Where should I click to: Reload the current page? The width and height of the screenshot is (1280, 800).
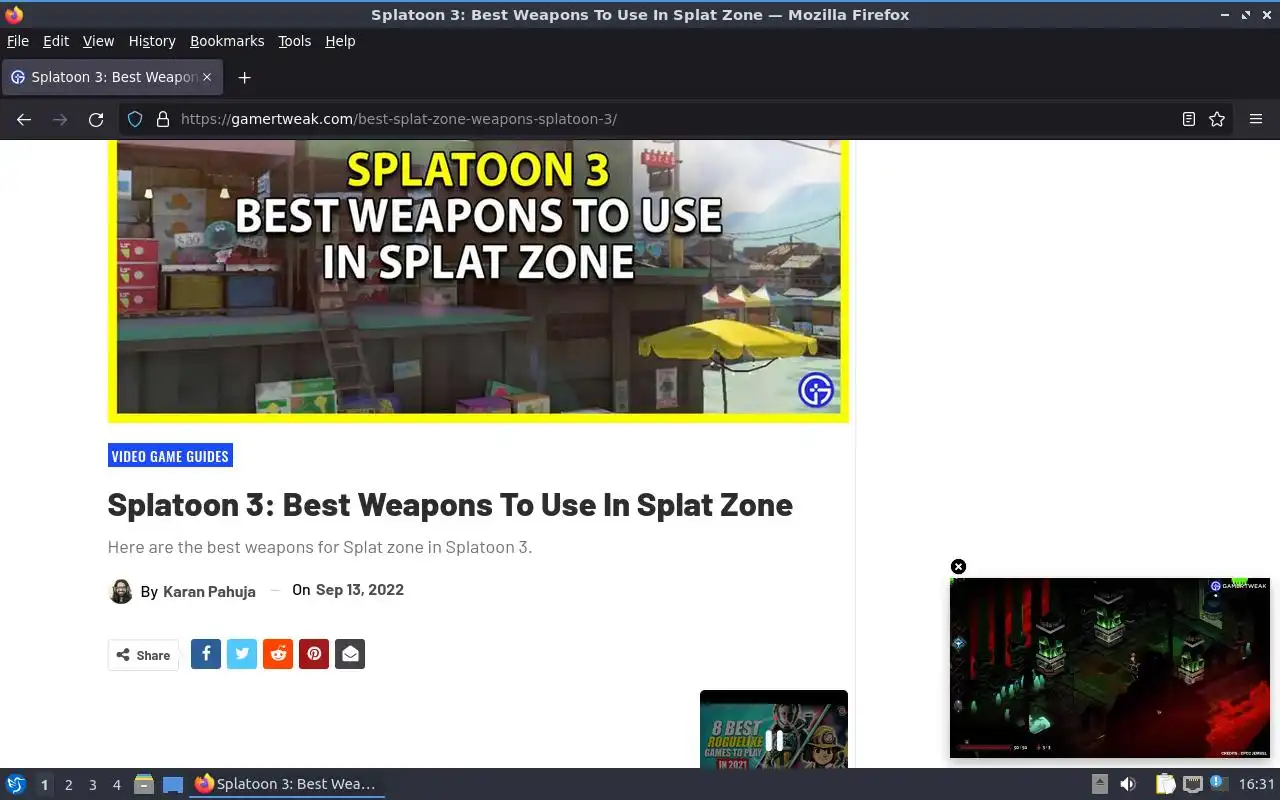click(x=96, y=119)
